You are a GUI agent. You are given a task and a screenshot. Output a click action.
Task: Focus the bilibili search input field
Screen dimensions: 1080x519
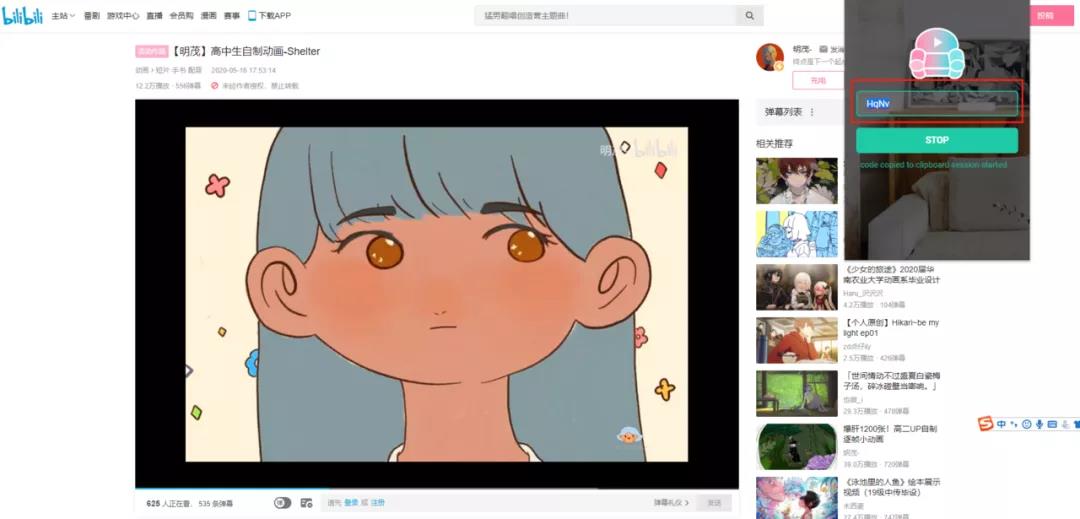point(605,15)
